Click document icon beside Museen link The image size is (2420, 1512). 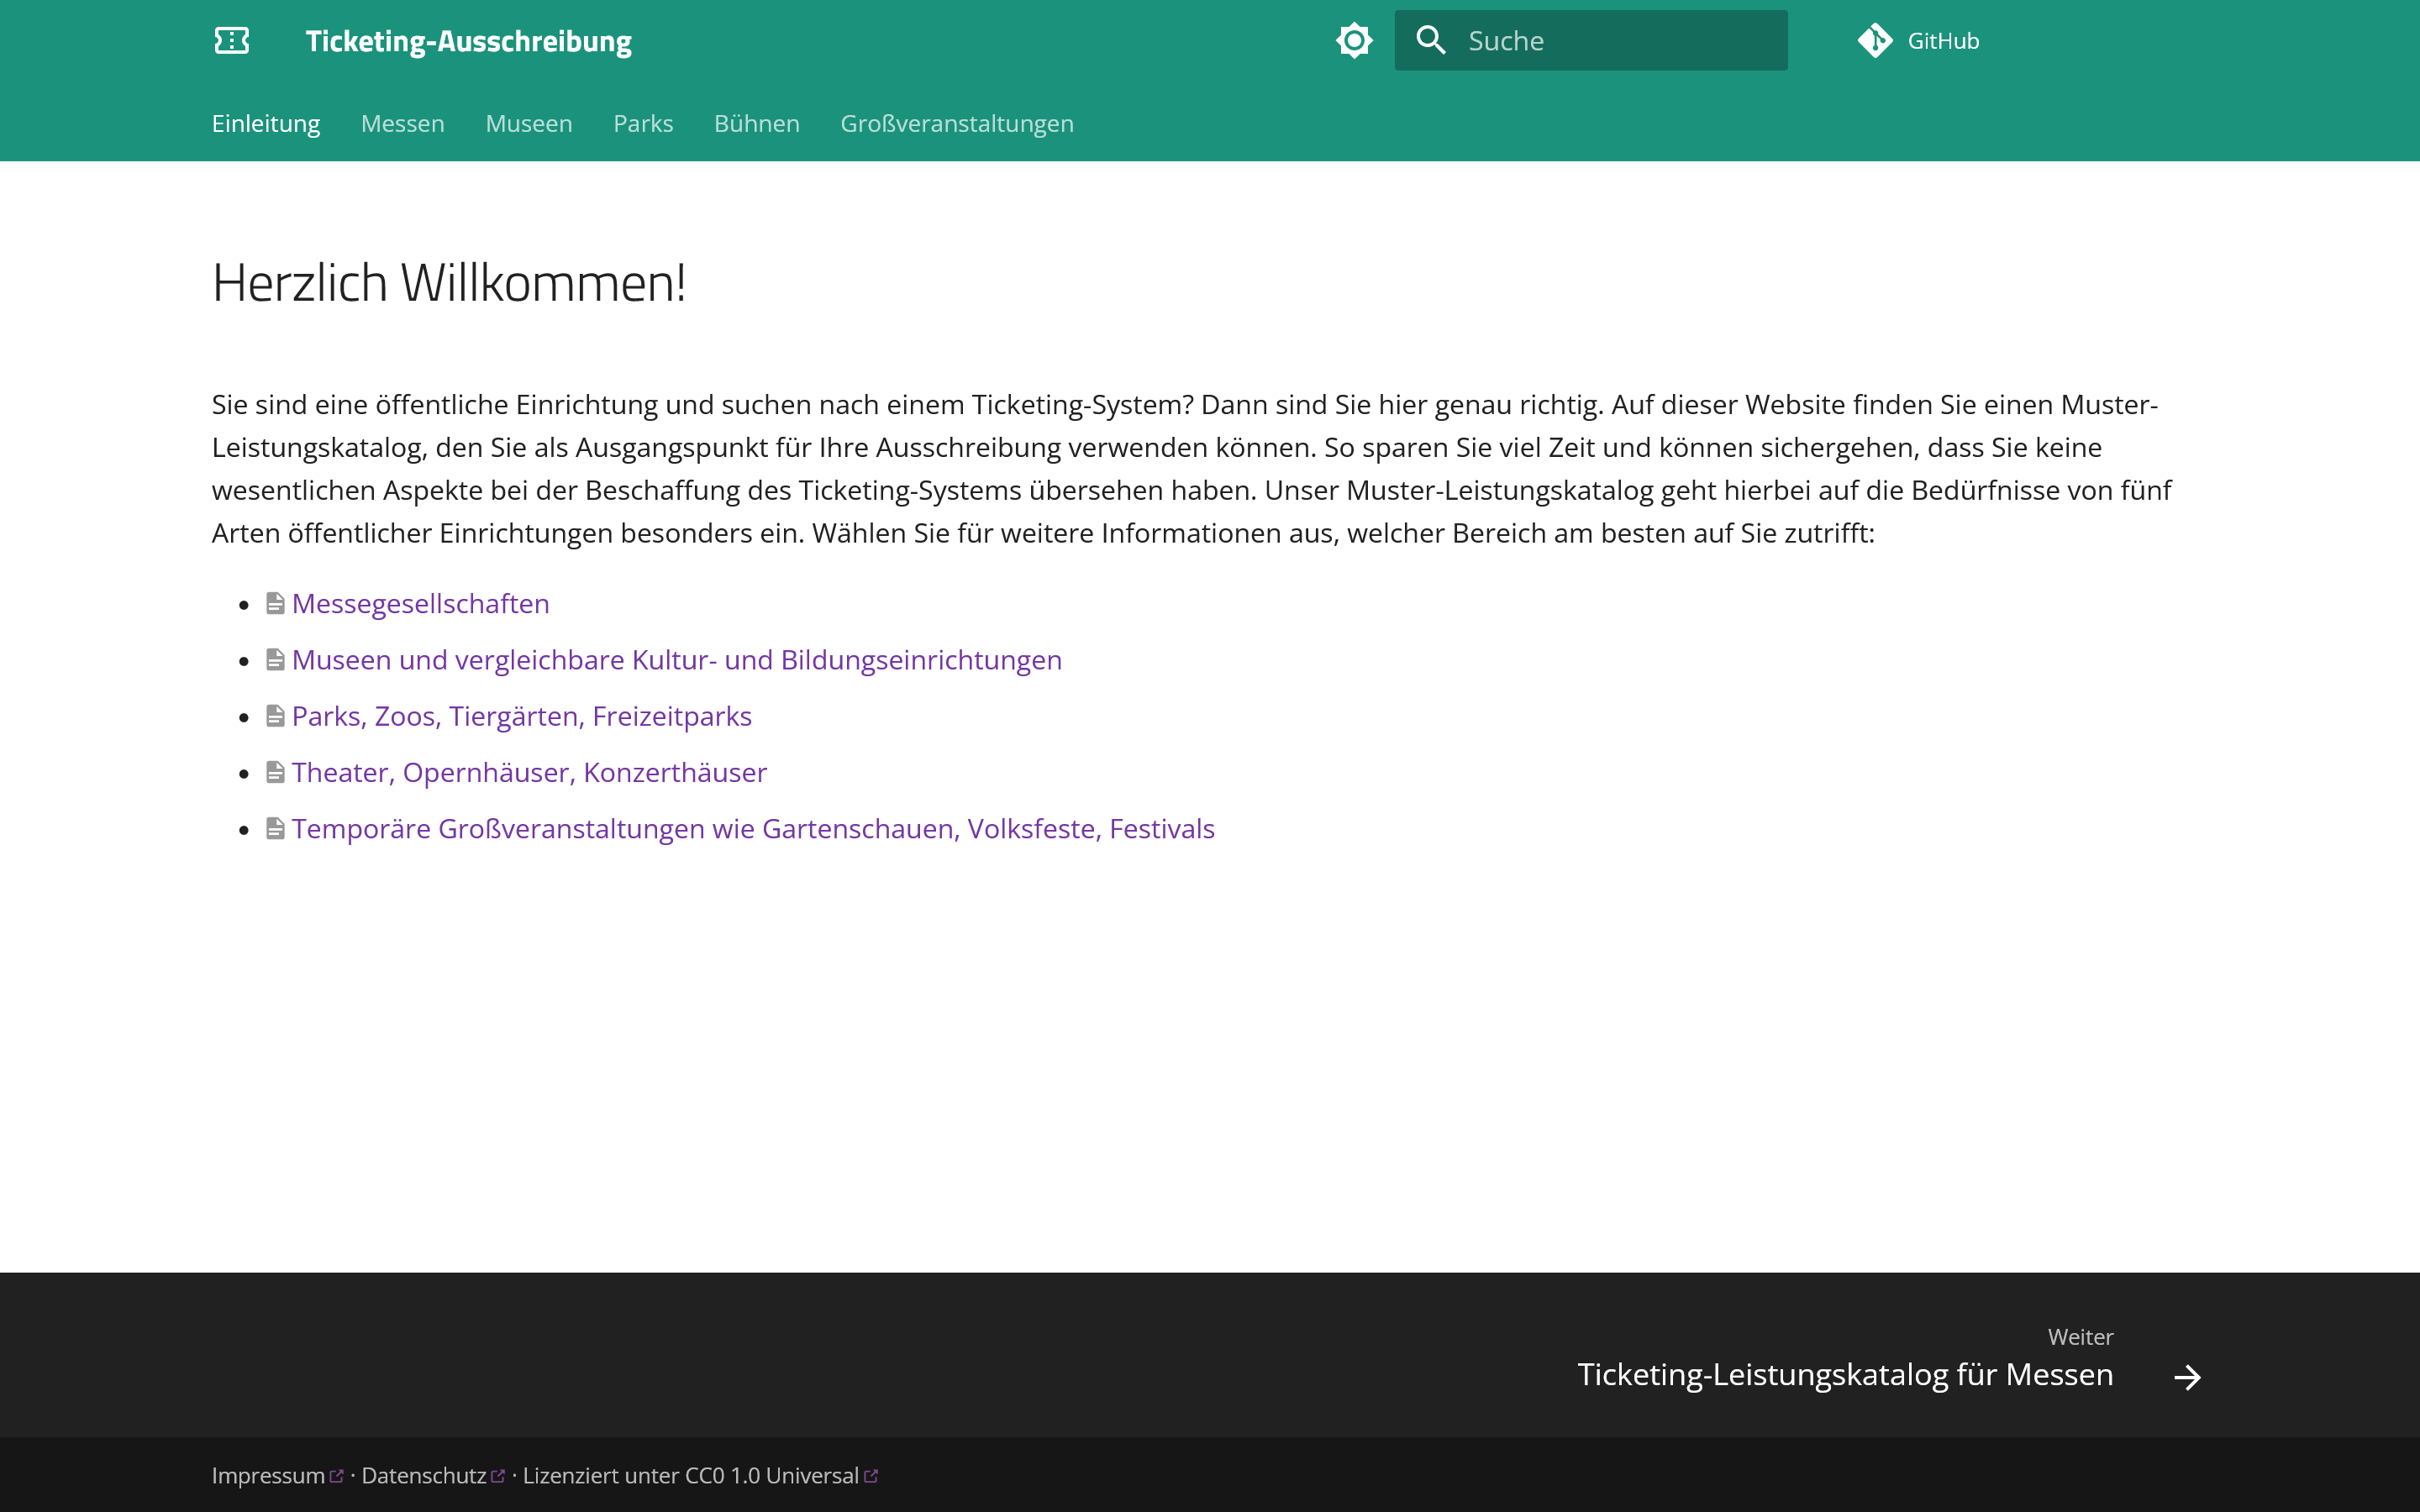tap(275, 660)
